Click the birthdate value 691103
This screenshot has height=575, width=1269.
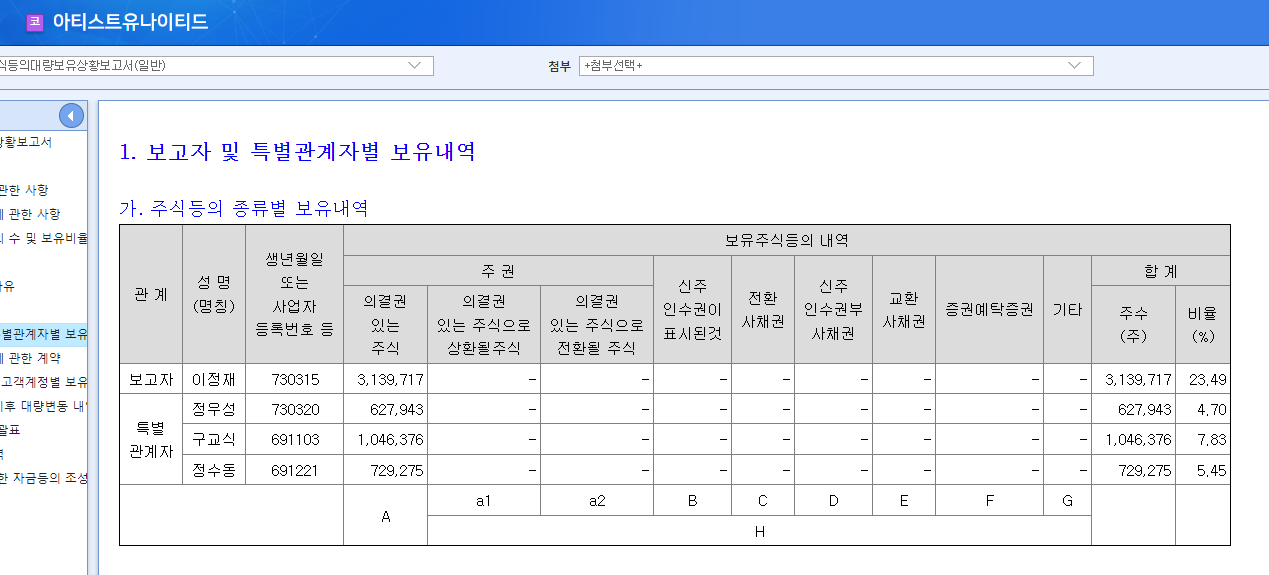294,439
